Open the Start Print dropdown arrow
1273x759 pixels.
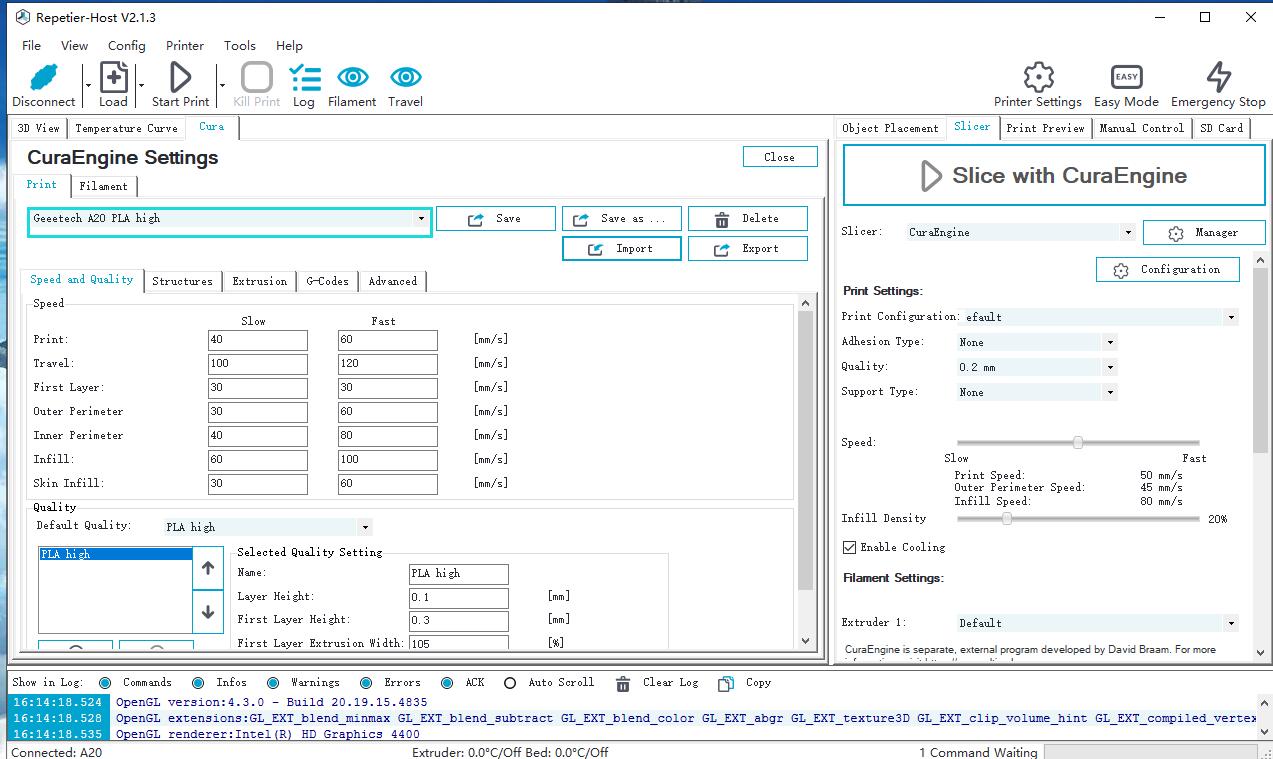click(221, 85)
